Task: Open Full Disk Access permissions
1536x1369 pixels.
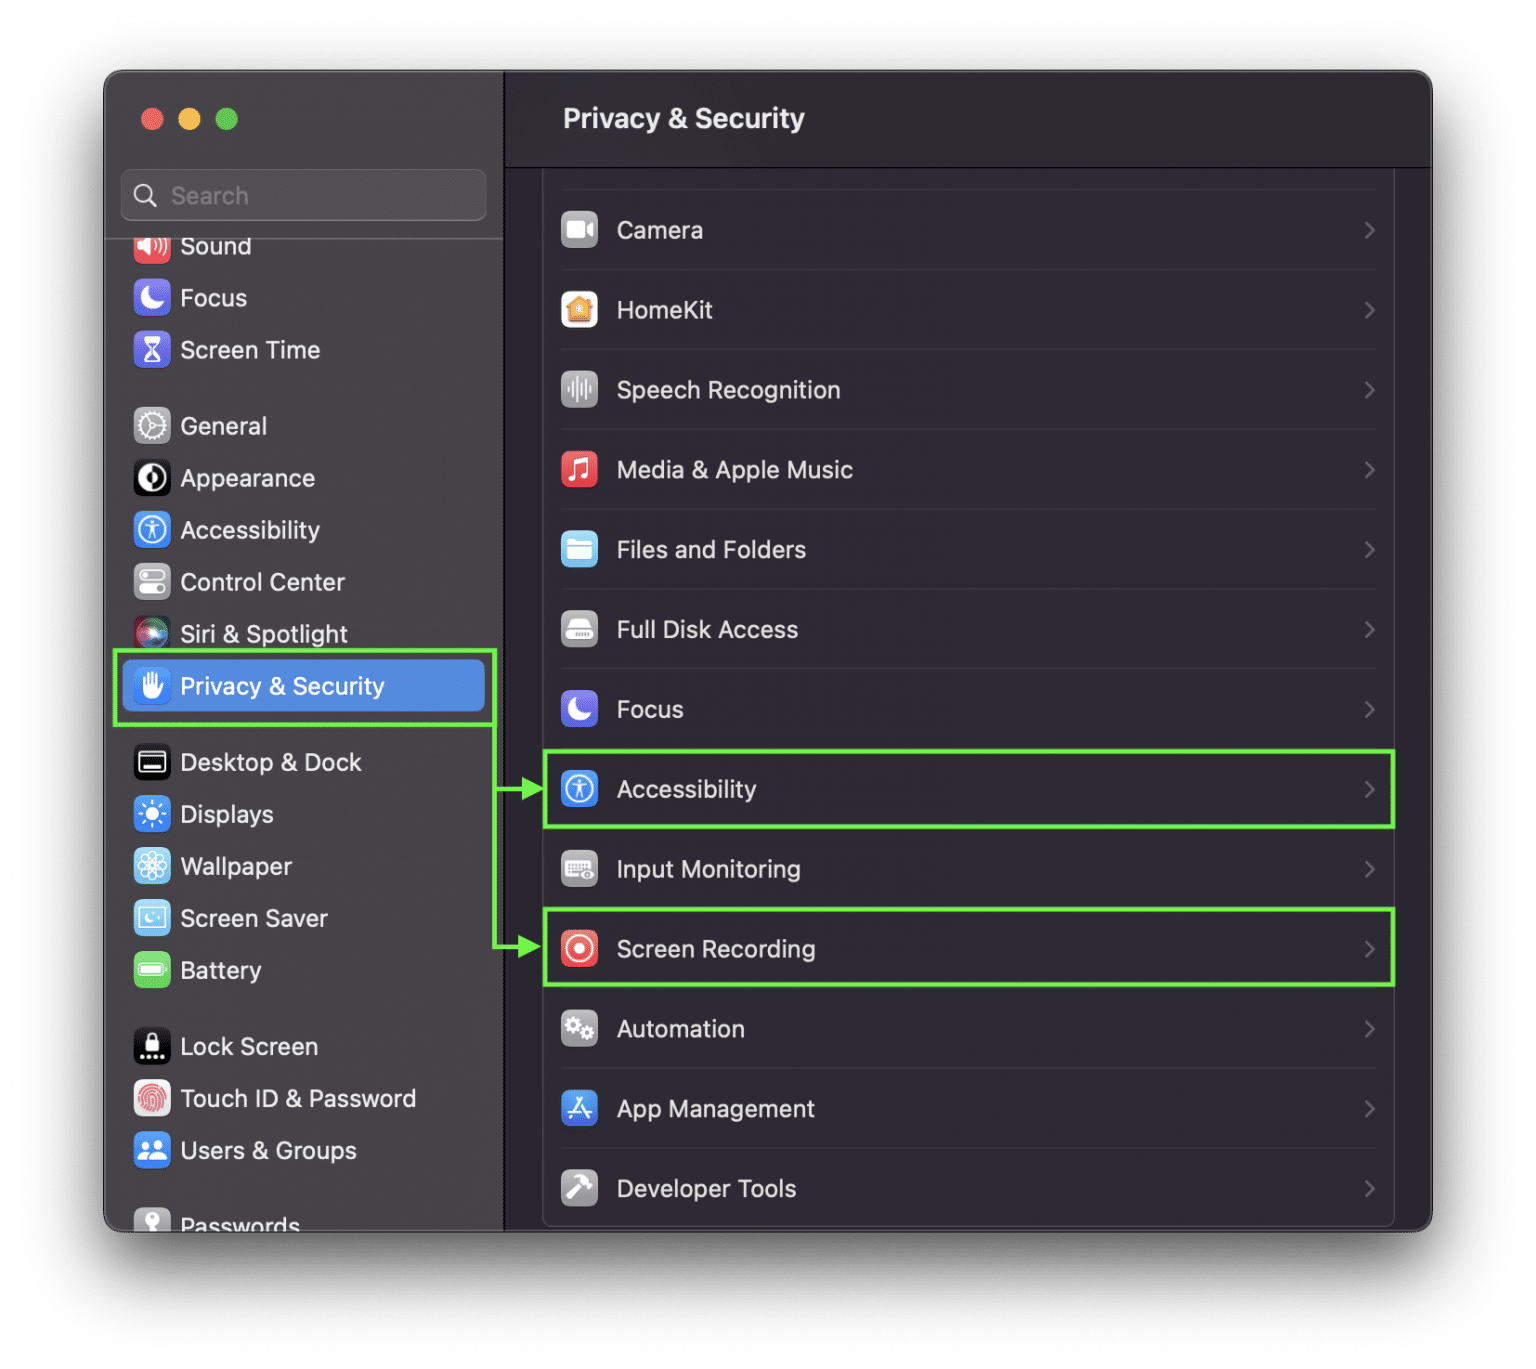Action: coord(968,629)
